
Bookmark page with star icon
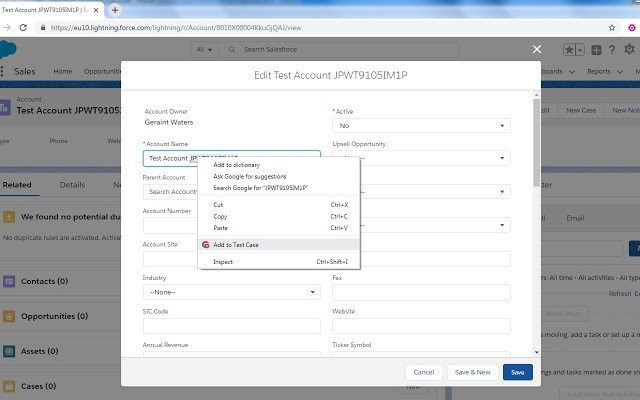tap(611, 28)
